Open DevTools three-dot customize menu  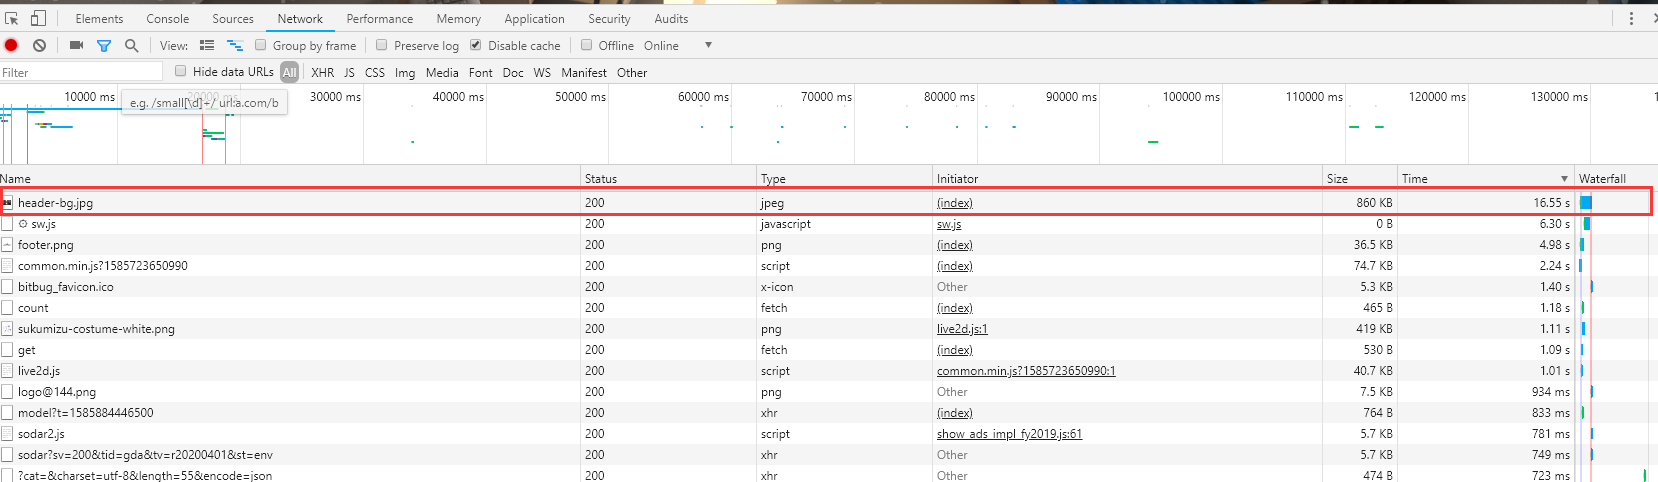click(x=1631, y=18)
